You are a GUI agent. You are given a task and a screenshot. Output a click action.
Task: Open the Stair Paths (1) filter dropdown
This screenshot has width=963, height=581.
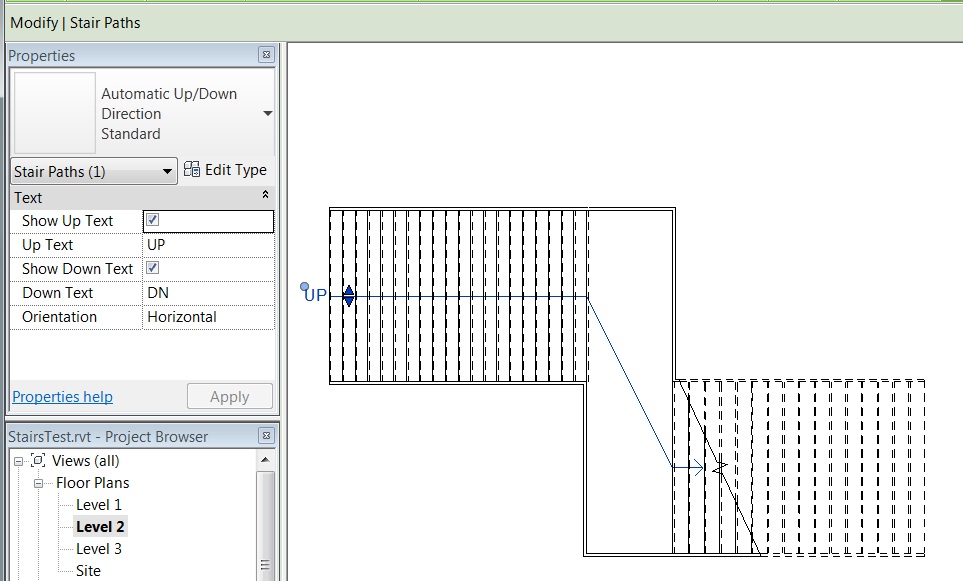click(94, 171)
